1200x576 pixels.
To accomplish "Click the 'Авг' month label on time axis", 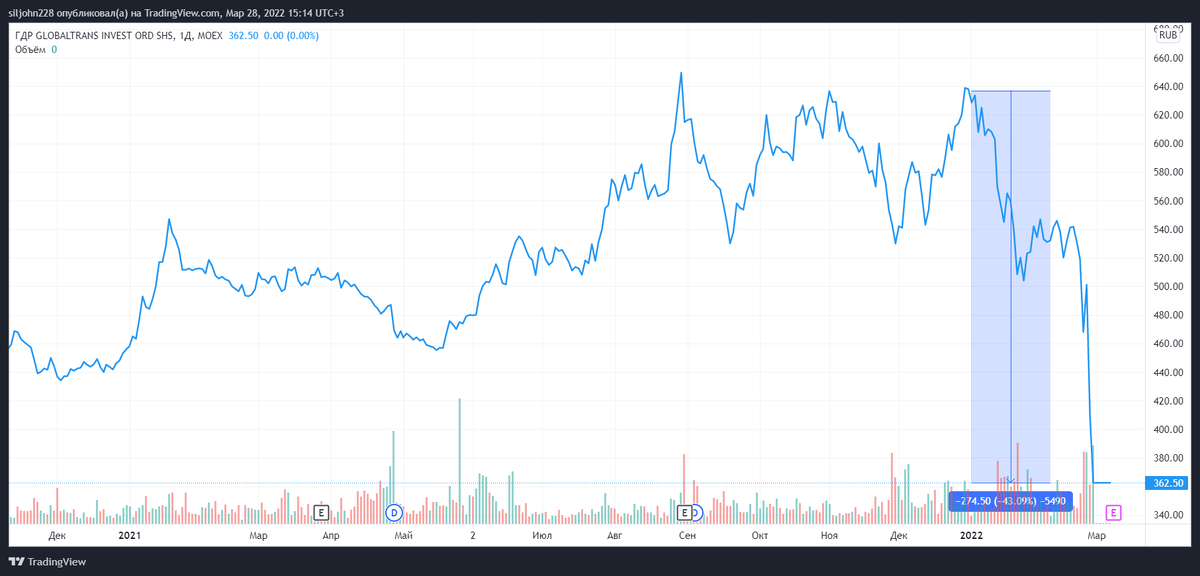I will pyautogui.click(x=615, y=537).
